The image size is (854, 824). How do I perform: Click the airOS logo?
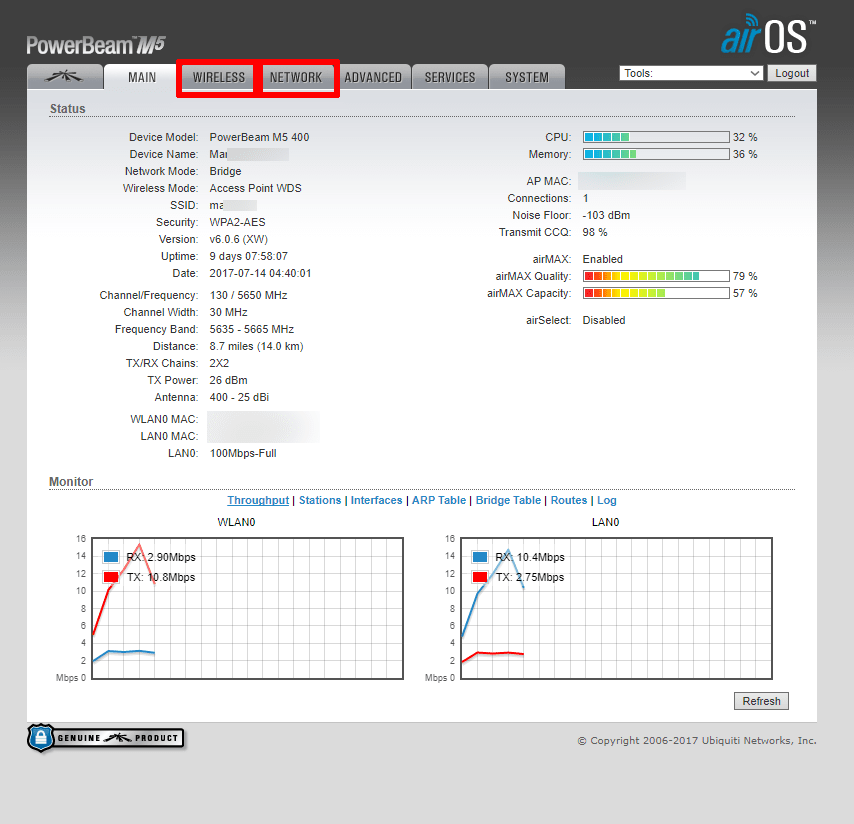pyautogui.click(x=767, y=35)
